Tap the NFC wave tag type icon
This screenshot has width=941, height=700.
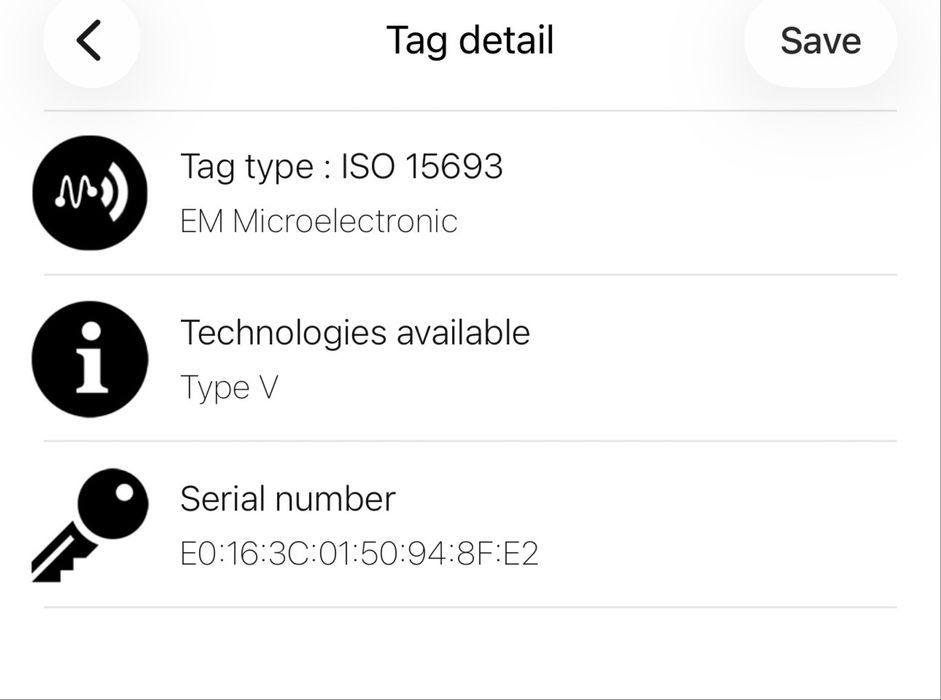(x=90, y=193)
